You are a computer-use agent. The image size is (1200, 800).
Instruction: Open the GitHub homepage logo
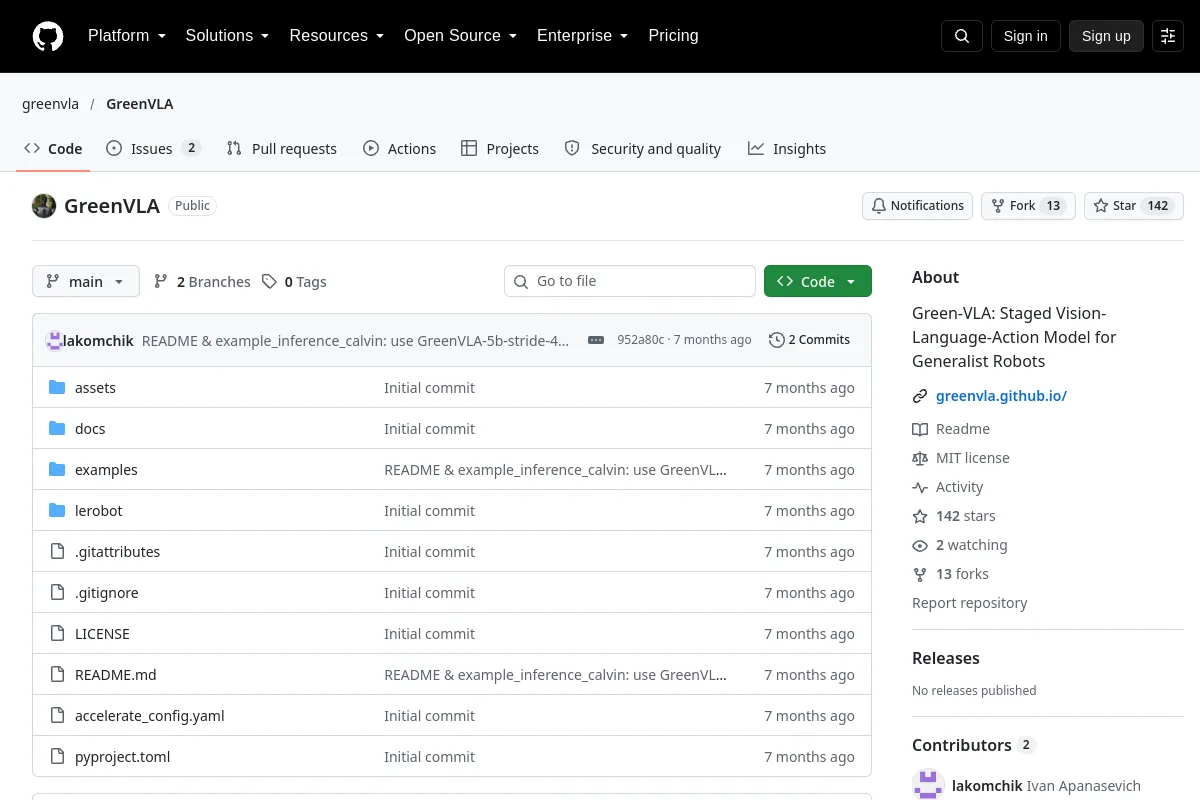[x=48, y=36]
